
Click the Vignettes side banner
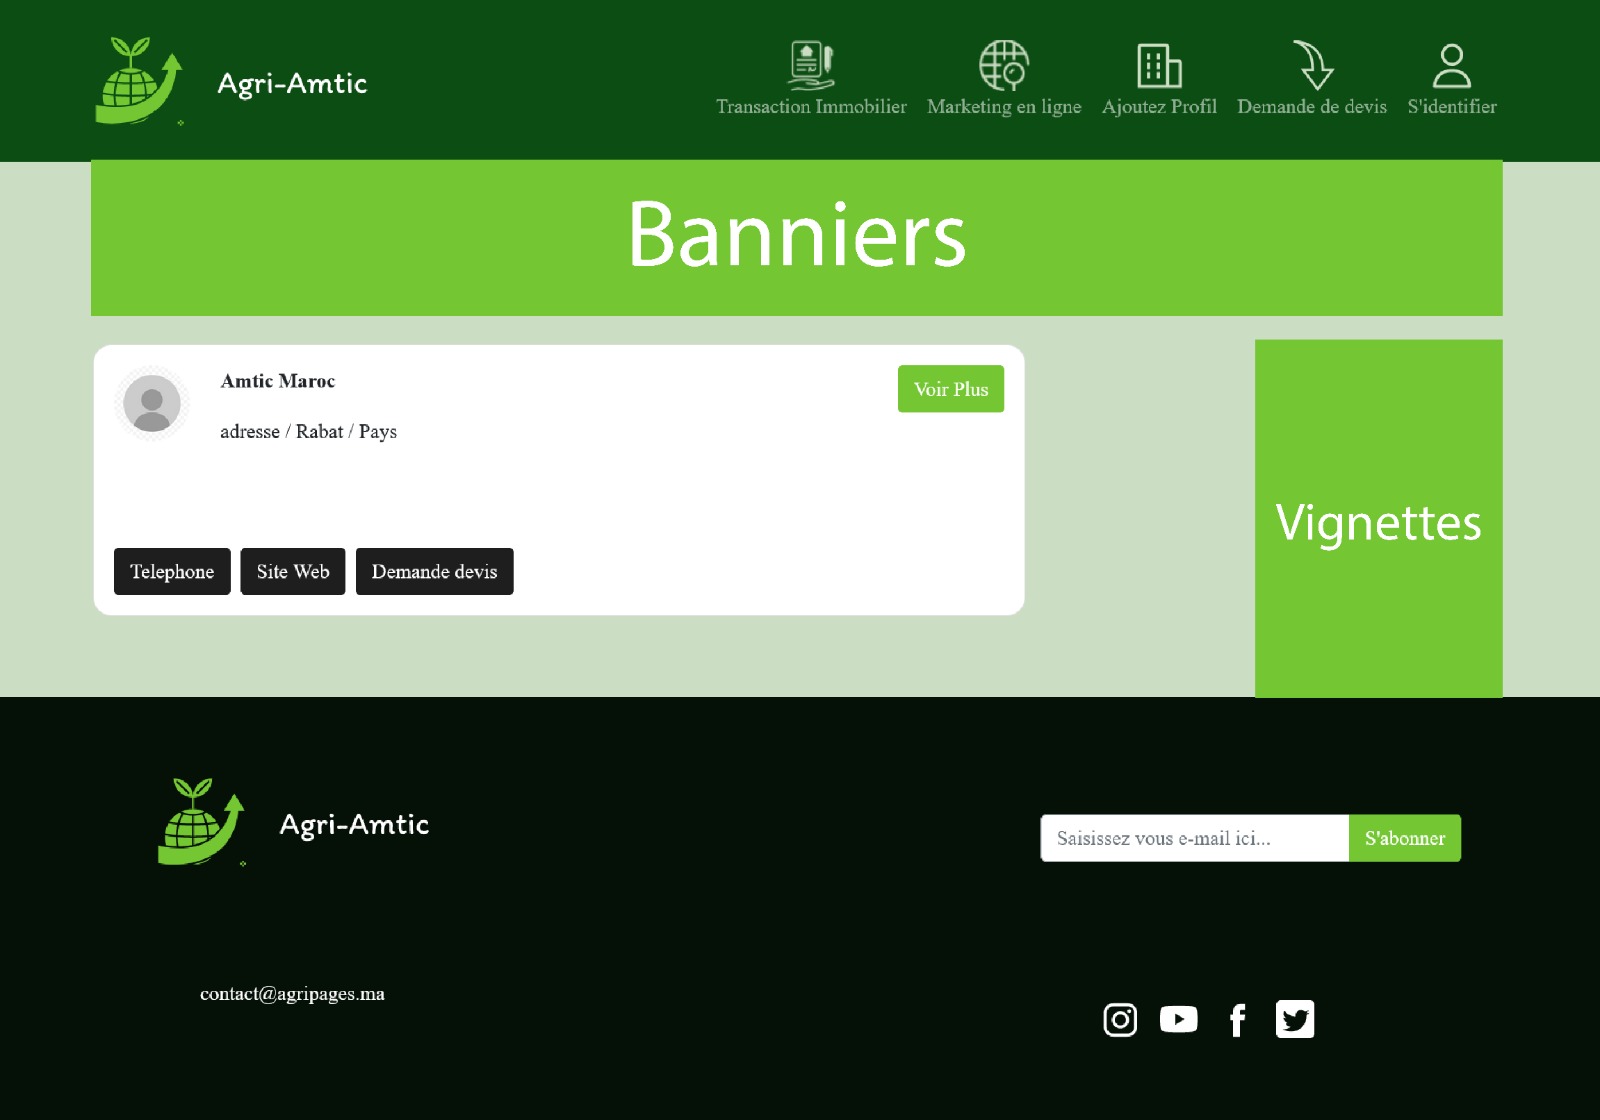(x=1378, y=518)
